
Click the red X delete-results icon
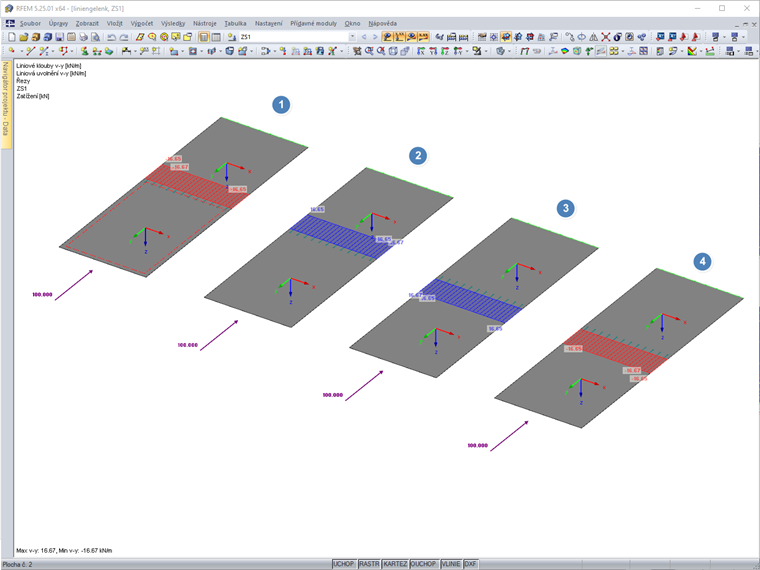coord(605,37)
